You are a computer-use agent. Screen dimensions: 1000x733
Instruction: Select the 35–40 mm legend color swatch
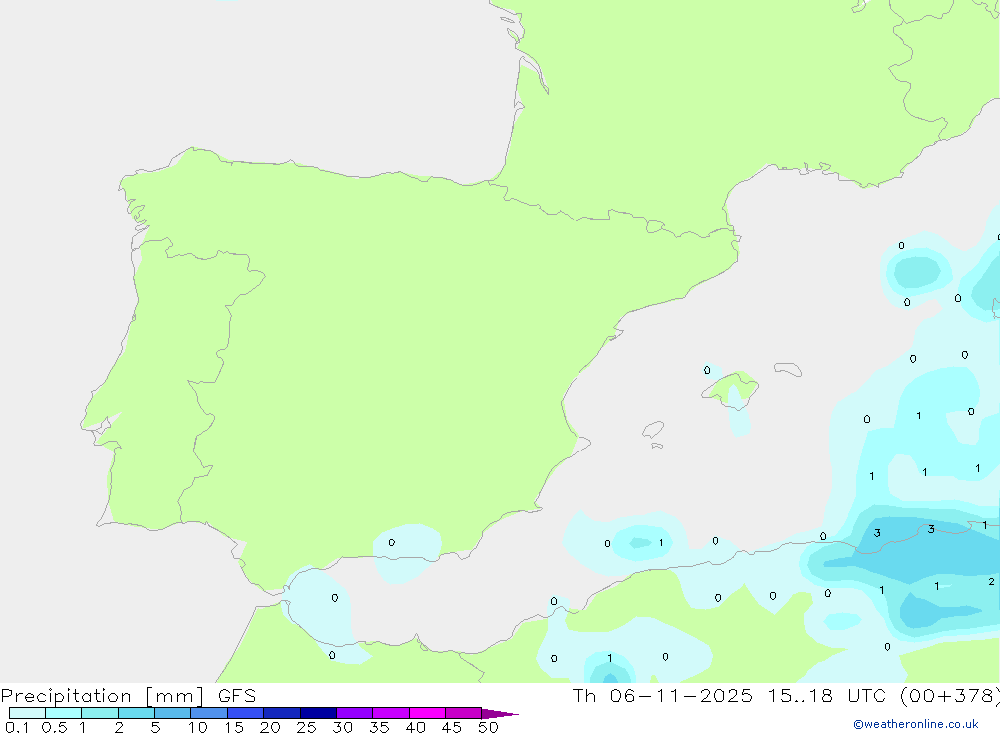point(390,713)
